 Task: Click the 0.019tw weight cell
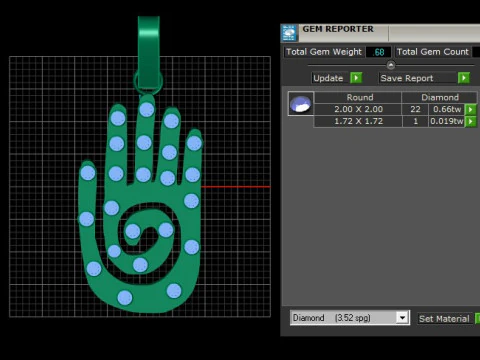click(447, 121)
